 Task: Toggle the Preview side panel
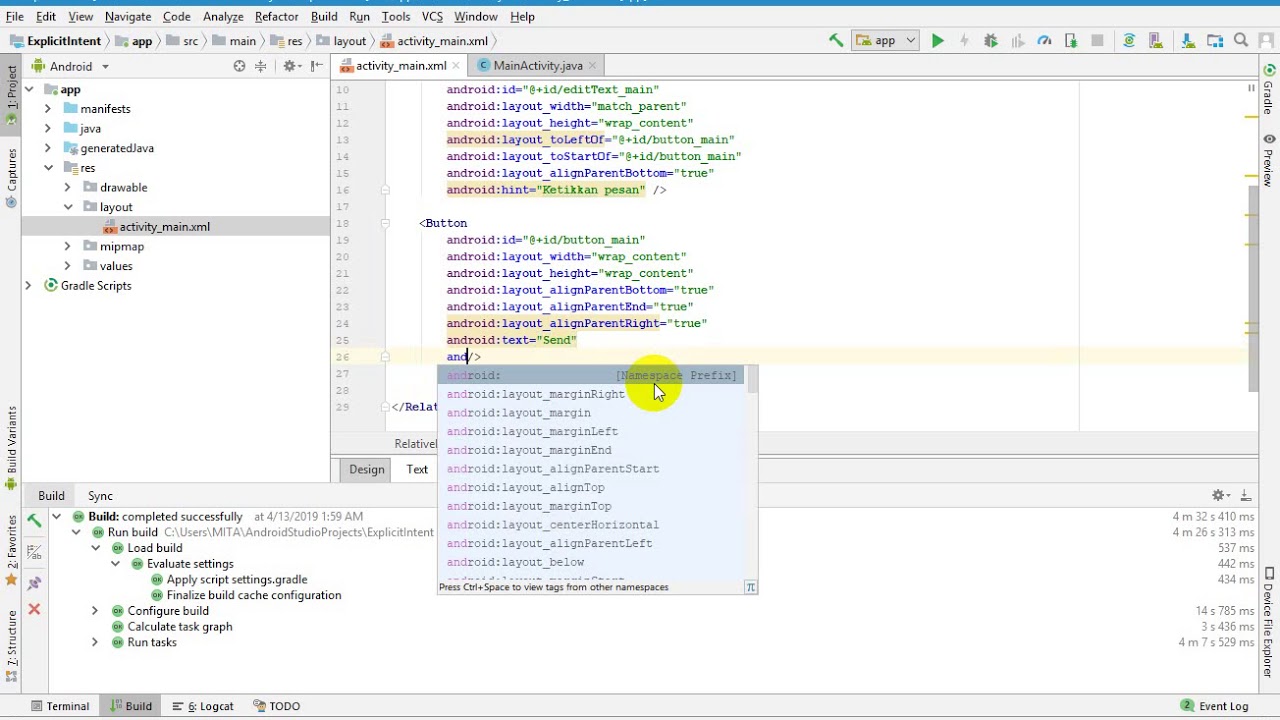pyautogui.click(x=1269, y=160)
